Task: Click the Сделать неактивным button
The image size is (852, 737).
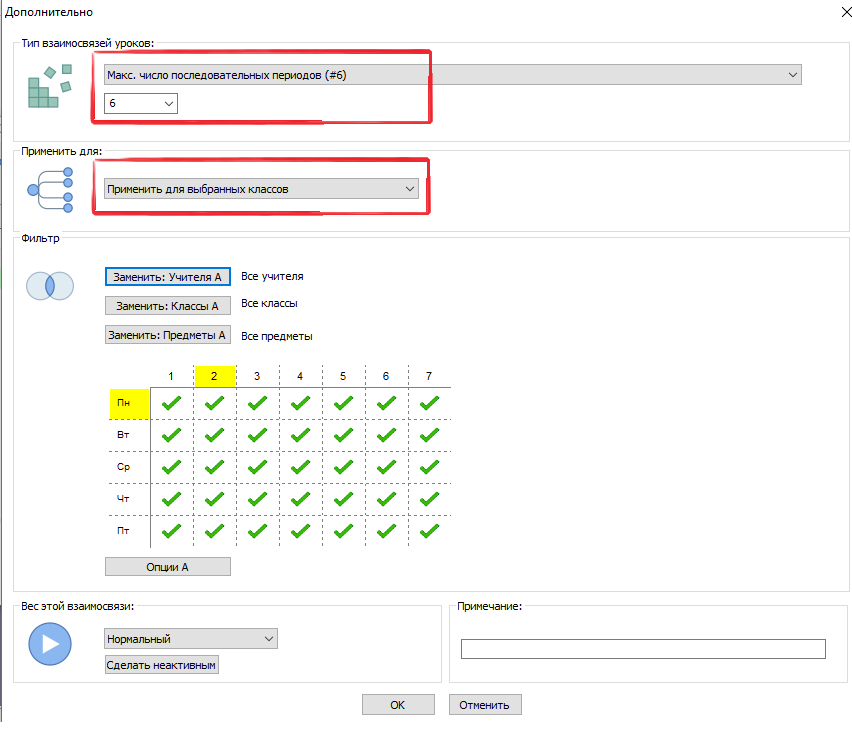Action: (161, 665)
